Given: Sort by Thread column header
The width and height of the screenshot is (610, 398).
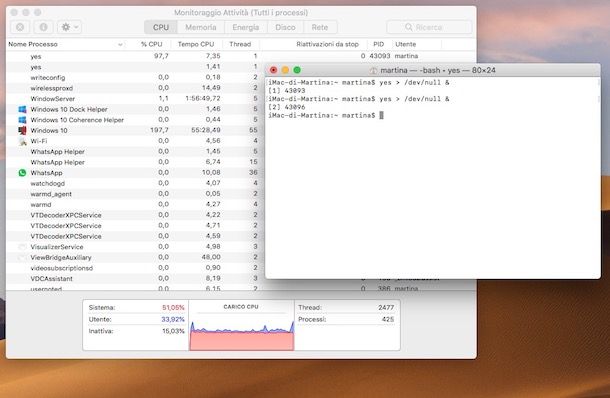Looking at the screenshot, I should click(x=240, y=44).
